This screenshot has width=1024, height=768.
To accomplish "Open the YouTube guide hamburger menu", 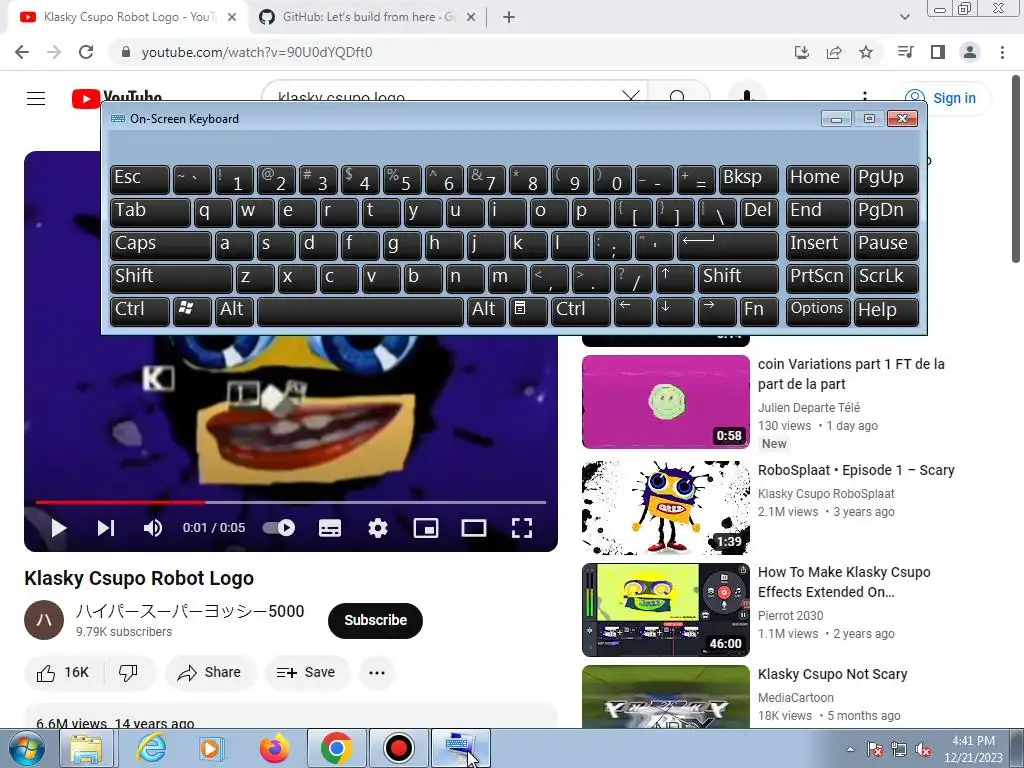I will pos(36,98).
